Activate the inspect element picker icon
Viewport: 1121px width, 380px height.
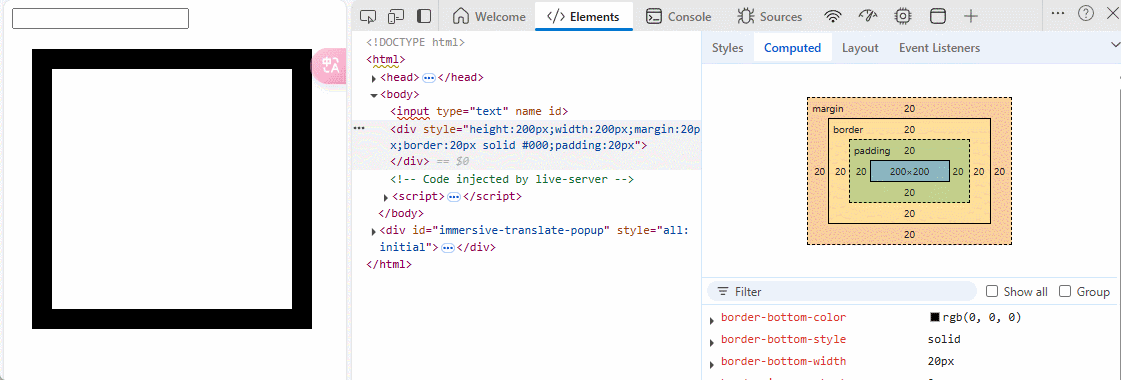click(x=368, y=16)
